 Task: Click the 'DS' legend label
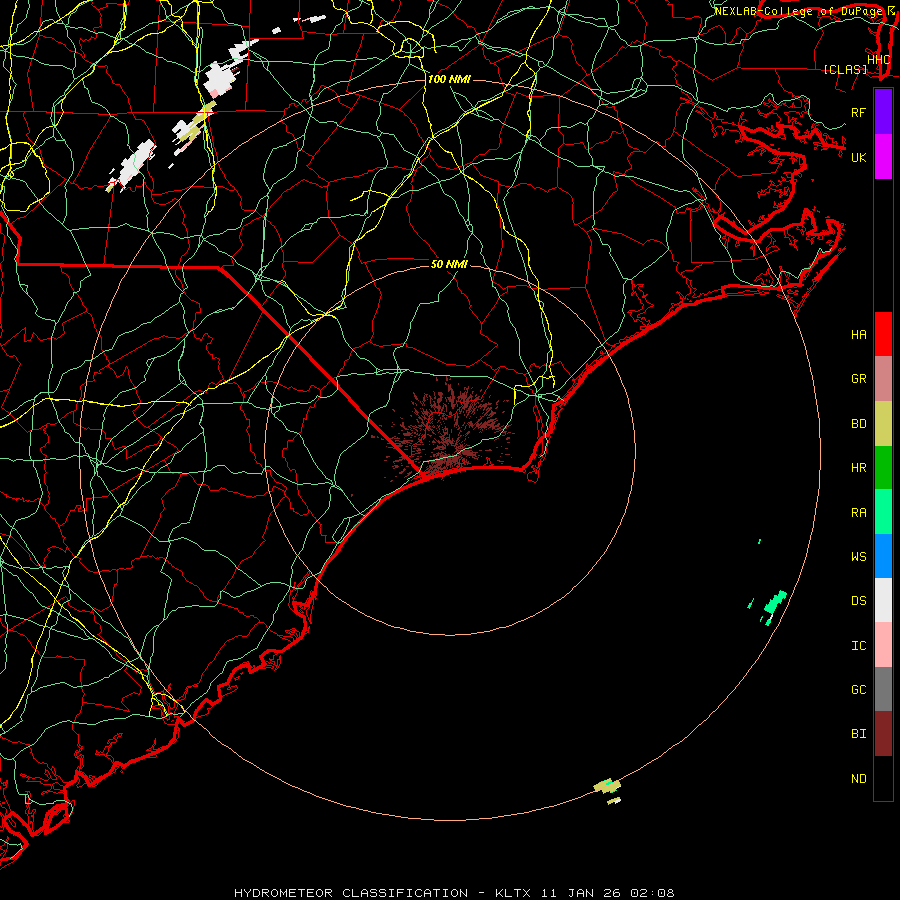point(859,601)
